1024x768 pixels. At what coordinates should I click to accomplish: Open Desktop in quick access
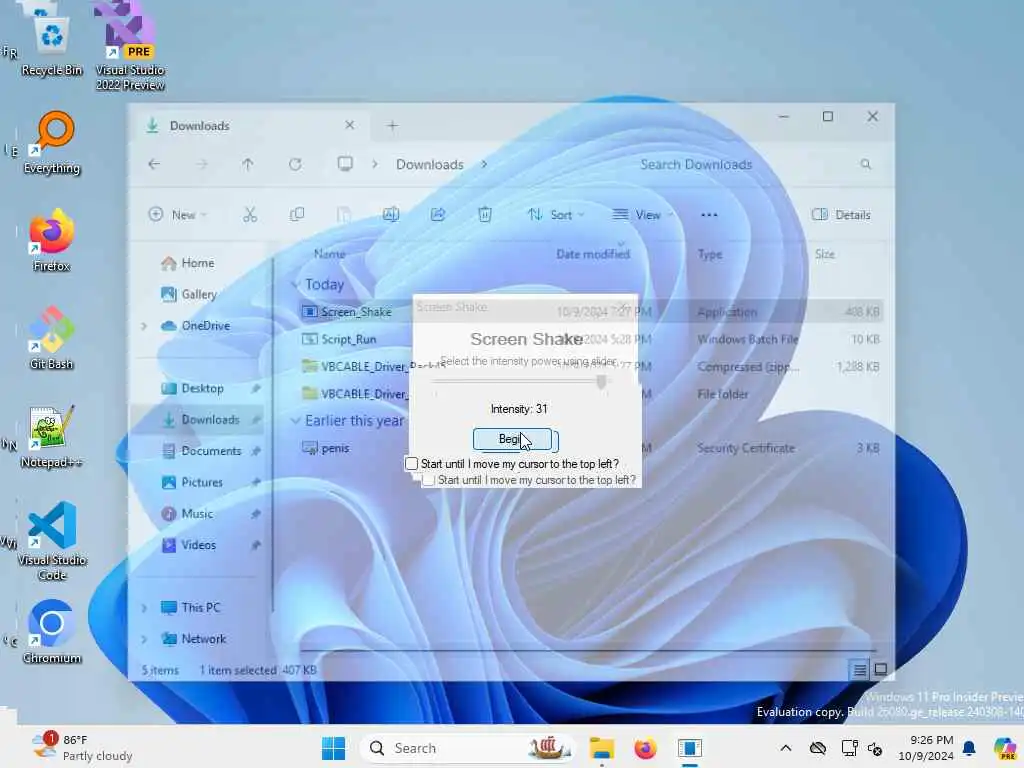click(202, 388)
